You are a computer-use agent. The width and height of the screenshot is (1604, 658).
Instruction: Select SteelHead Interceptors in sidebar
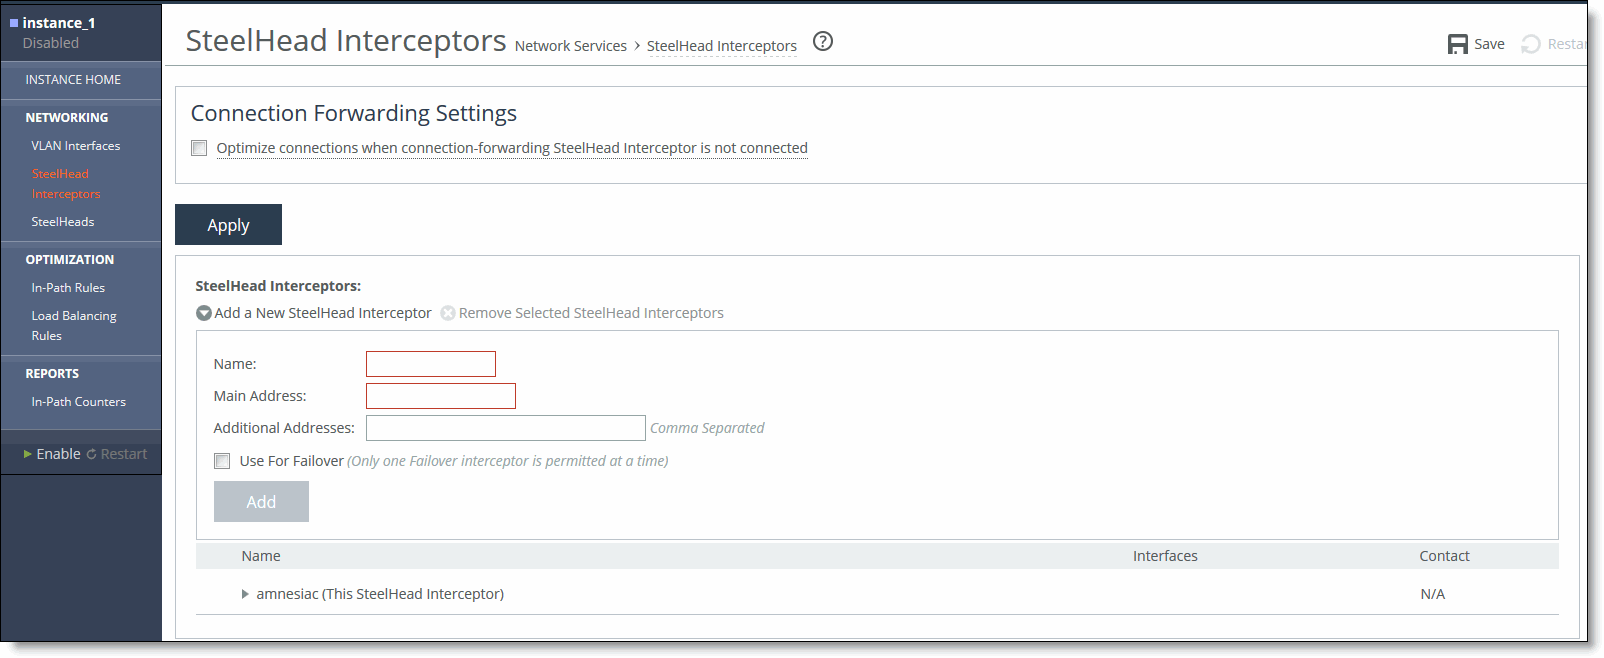66,184
